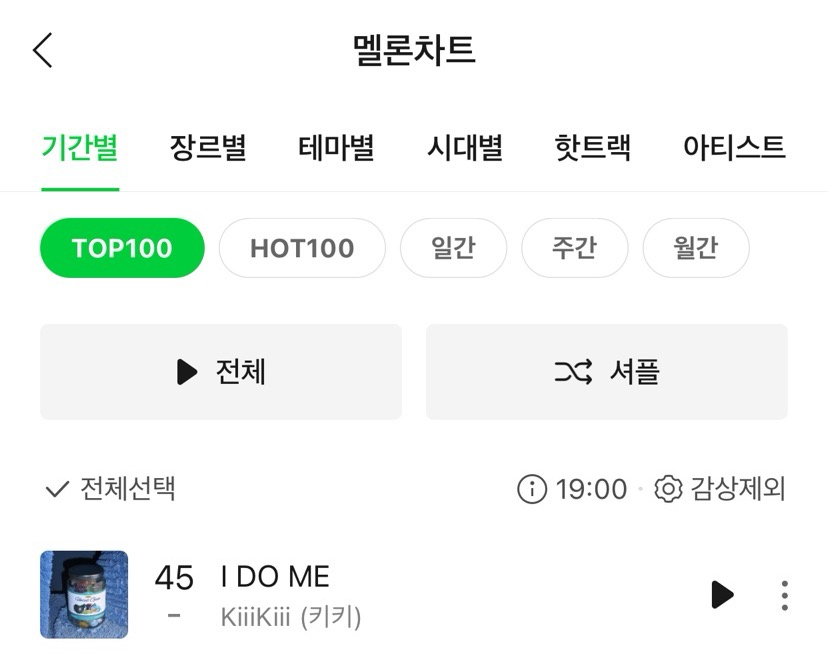Open the 장르별 tab
828x668 pixels.
coord(208,147)
